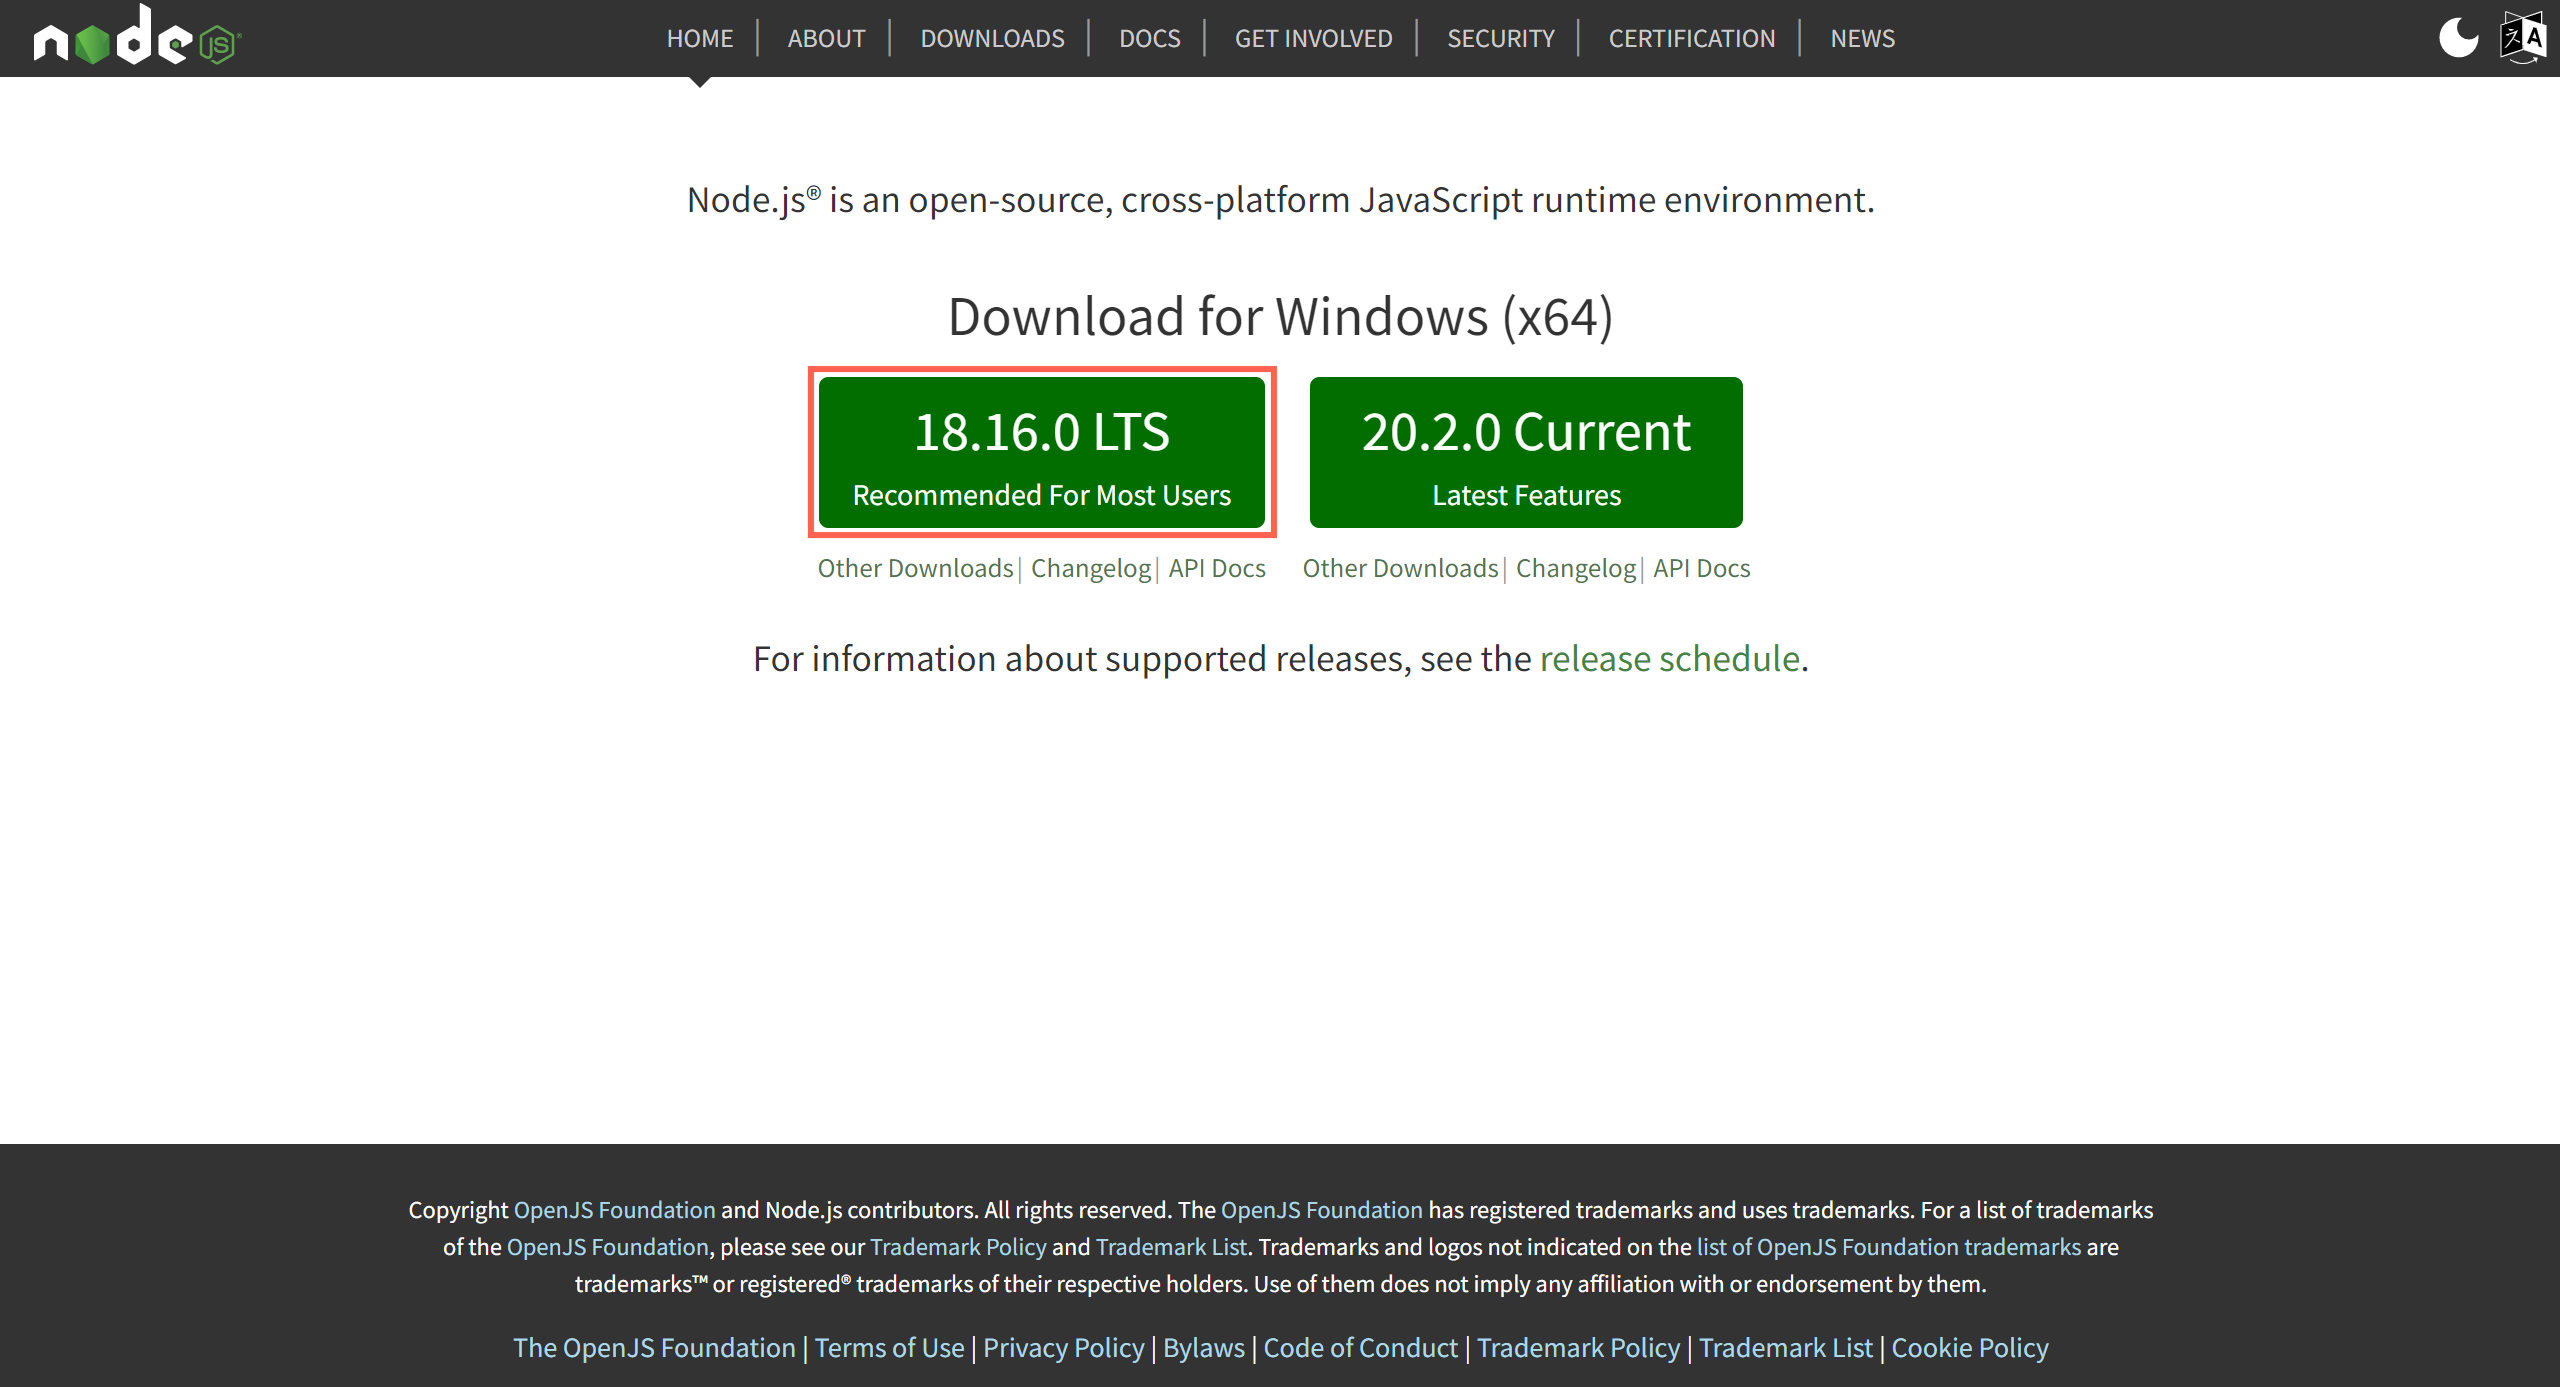
Task: View the Changelog for 18.16.0 LTS
Action: tap(1090, 567)
